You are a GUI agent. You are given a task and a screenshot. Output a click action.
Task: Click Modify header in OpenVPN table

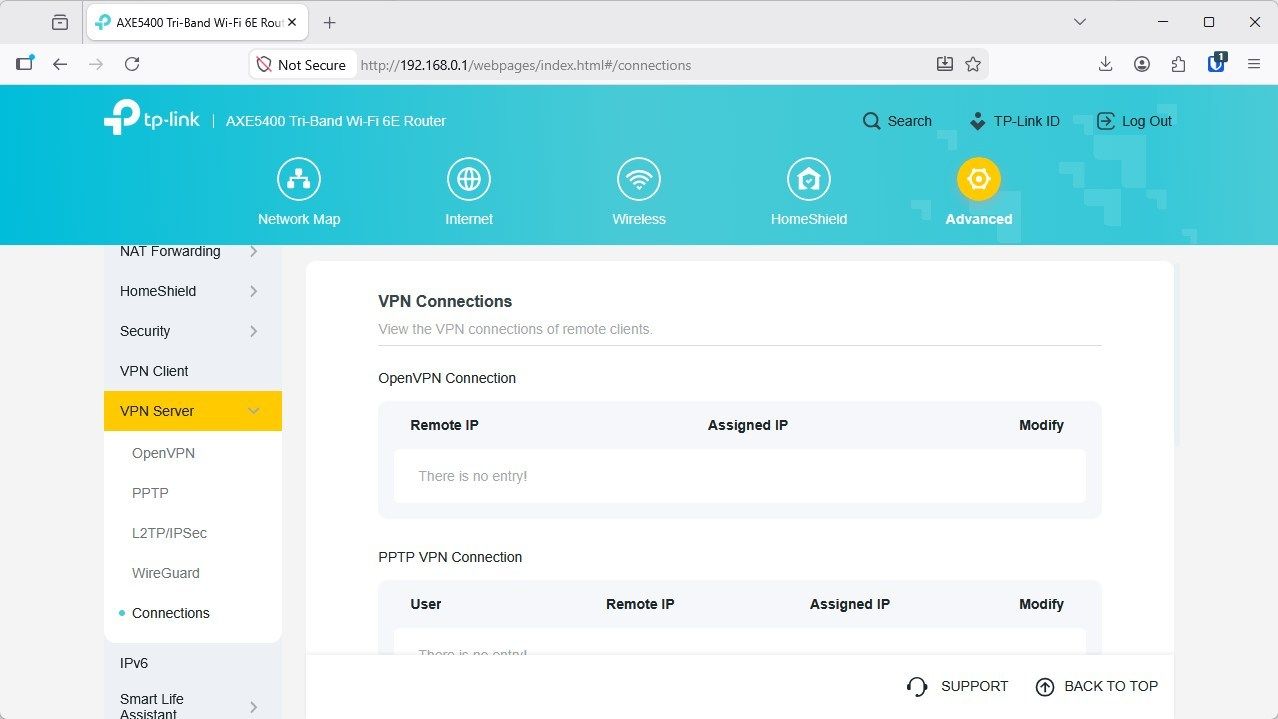point(1041,425)
